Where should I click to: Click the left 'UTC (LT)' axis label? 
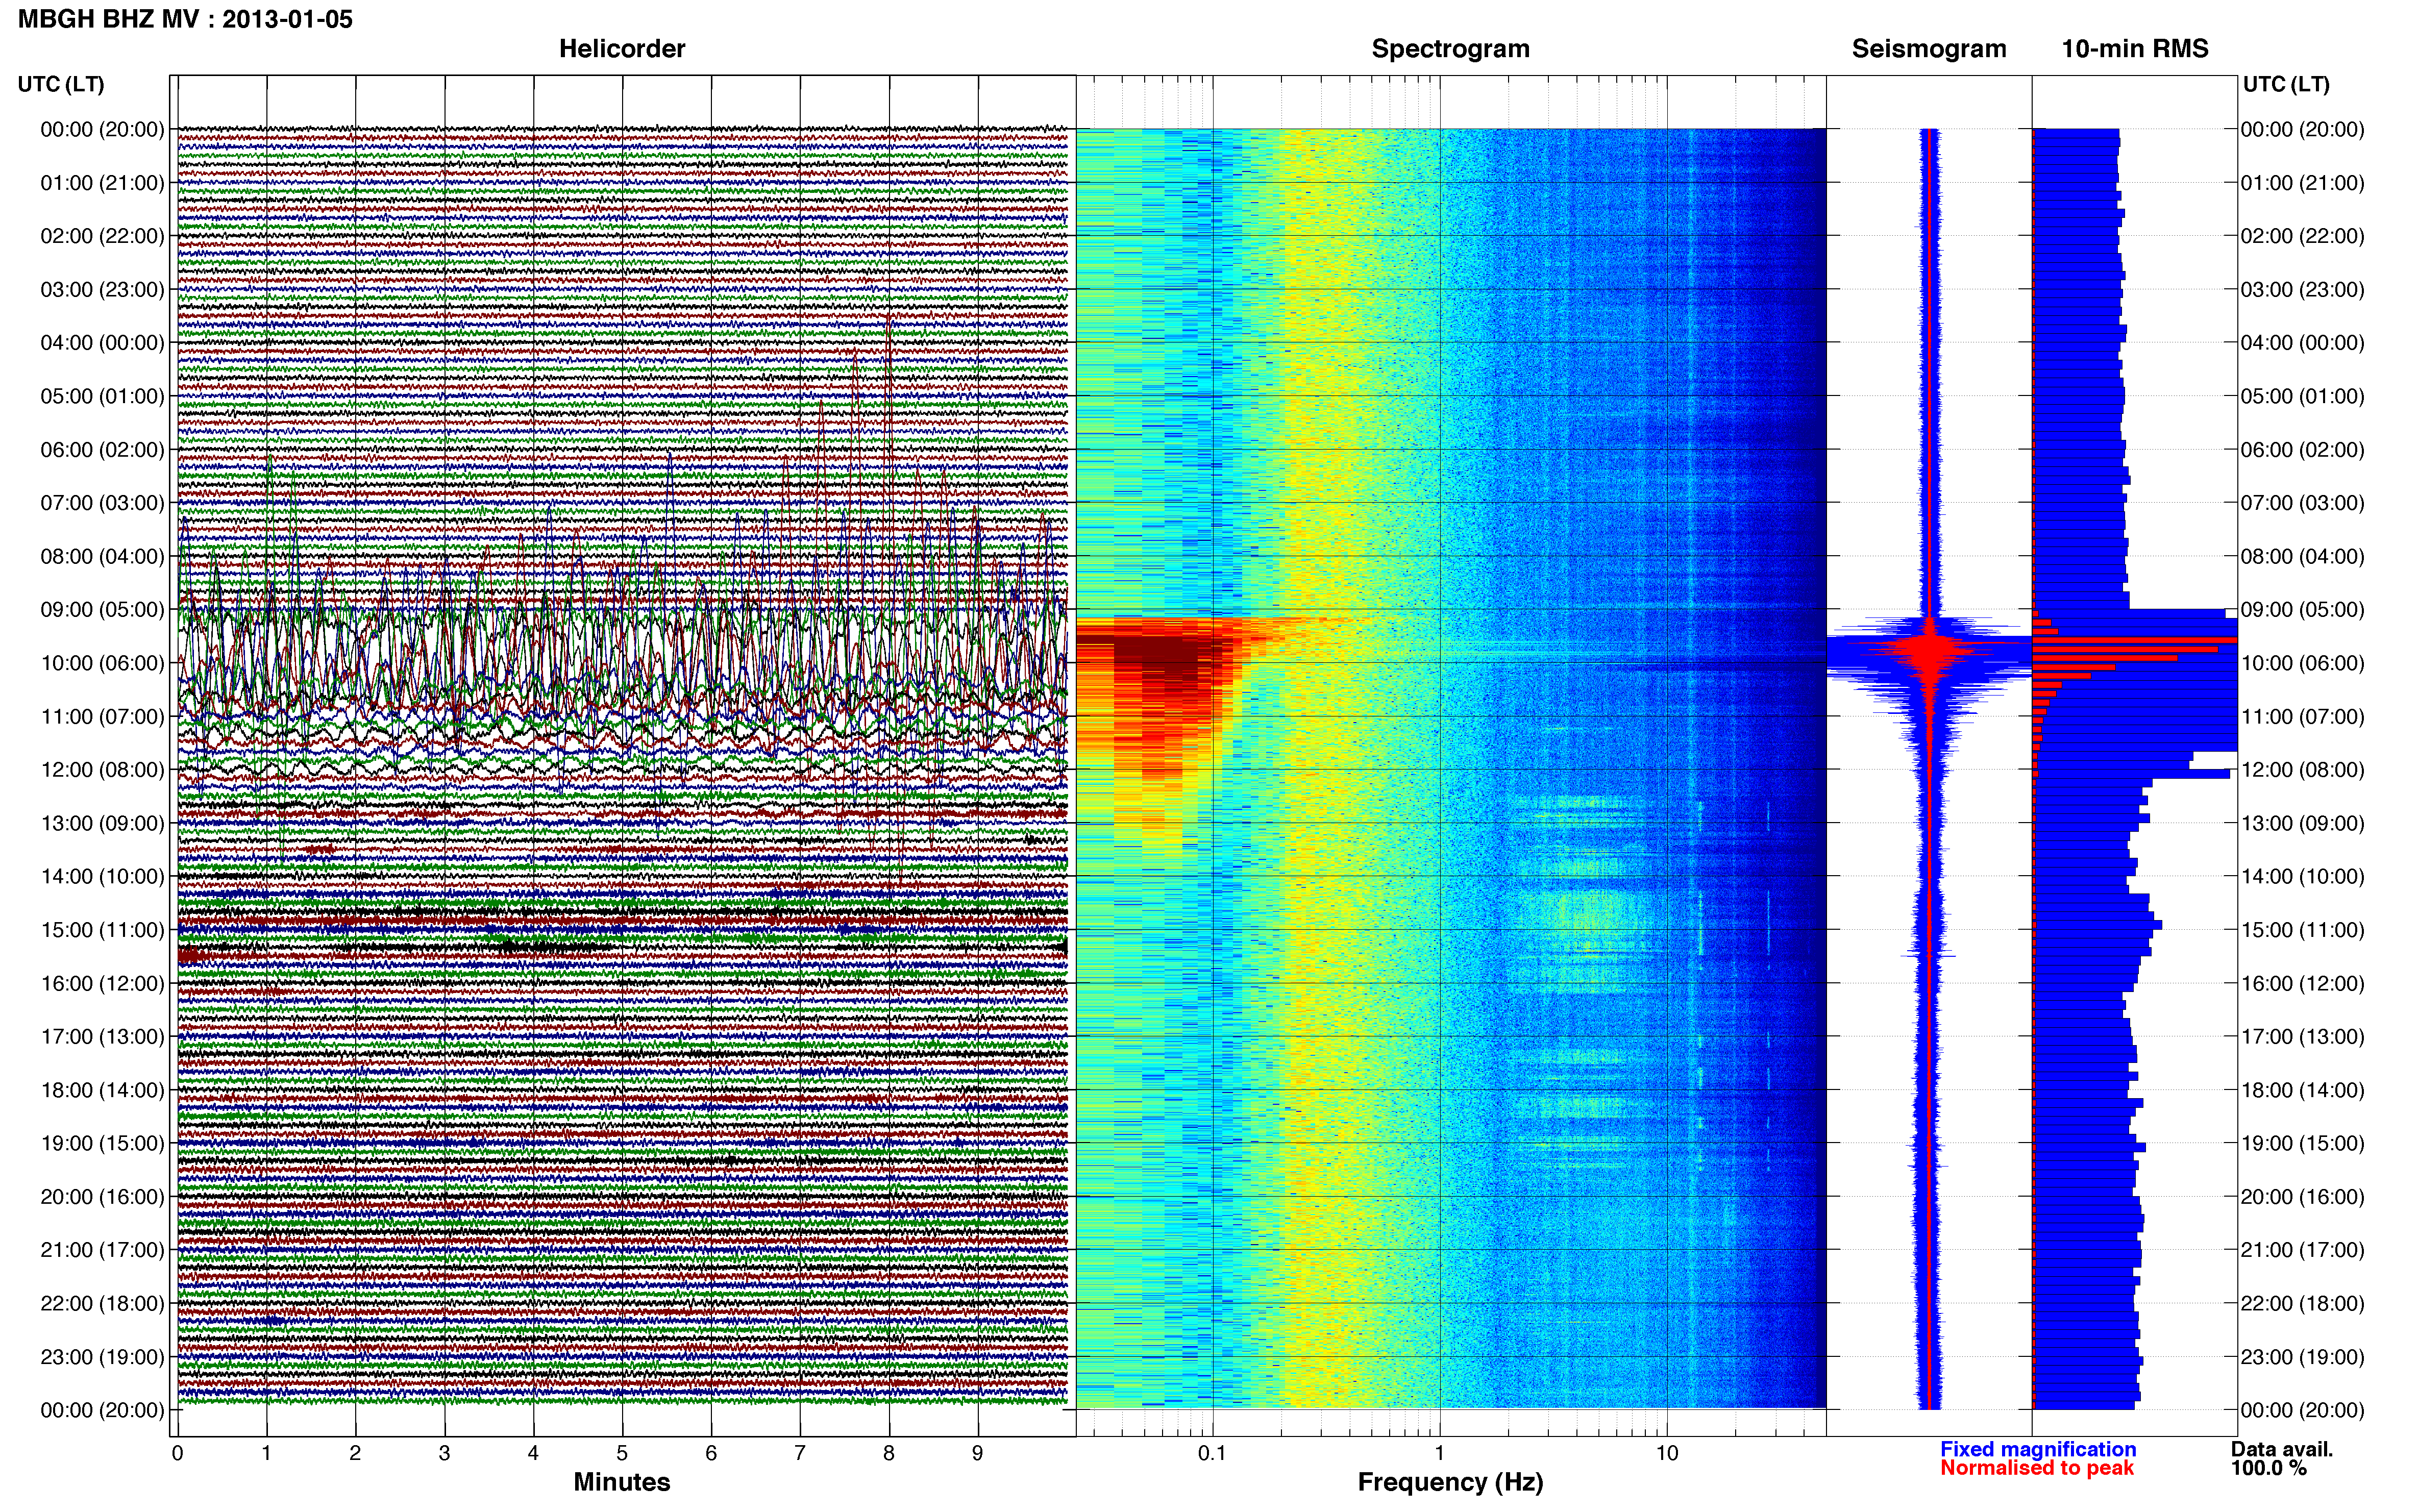pos(61,84)
